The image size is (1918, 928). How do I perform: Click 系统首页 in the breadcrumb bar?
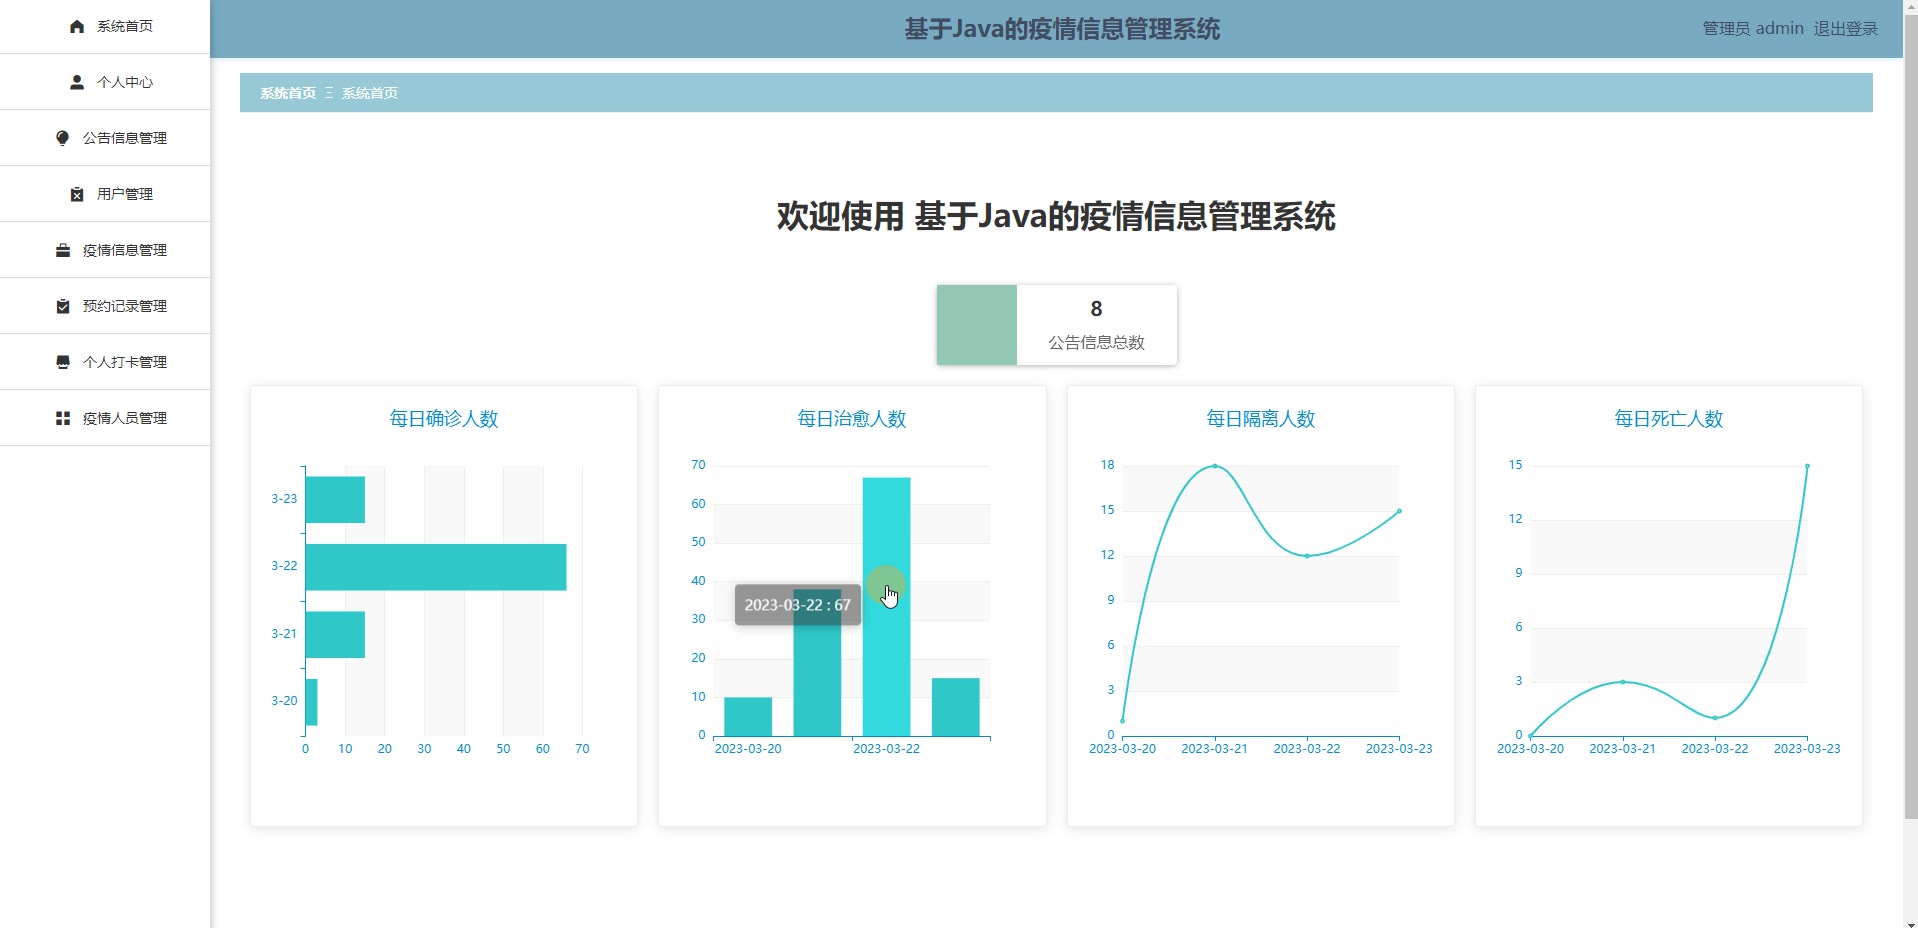point(288,93)
